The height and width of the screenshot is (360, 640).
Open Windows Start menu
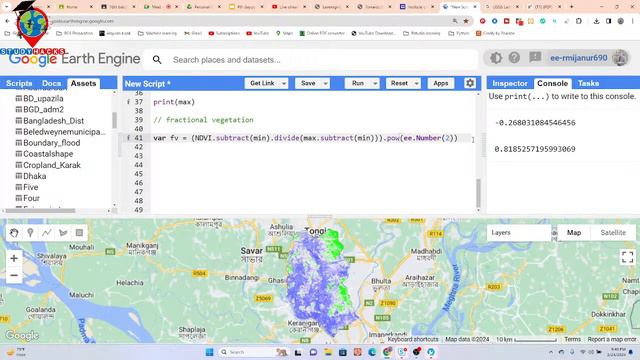(x=209, y=352)
